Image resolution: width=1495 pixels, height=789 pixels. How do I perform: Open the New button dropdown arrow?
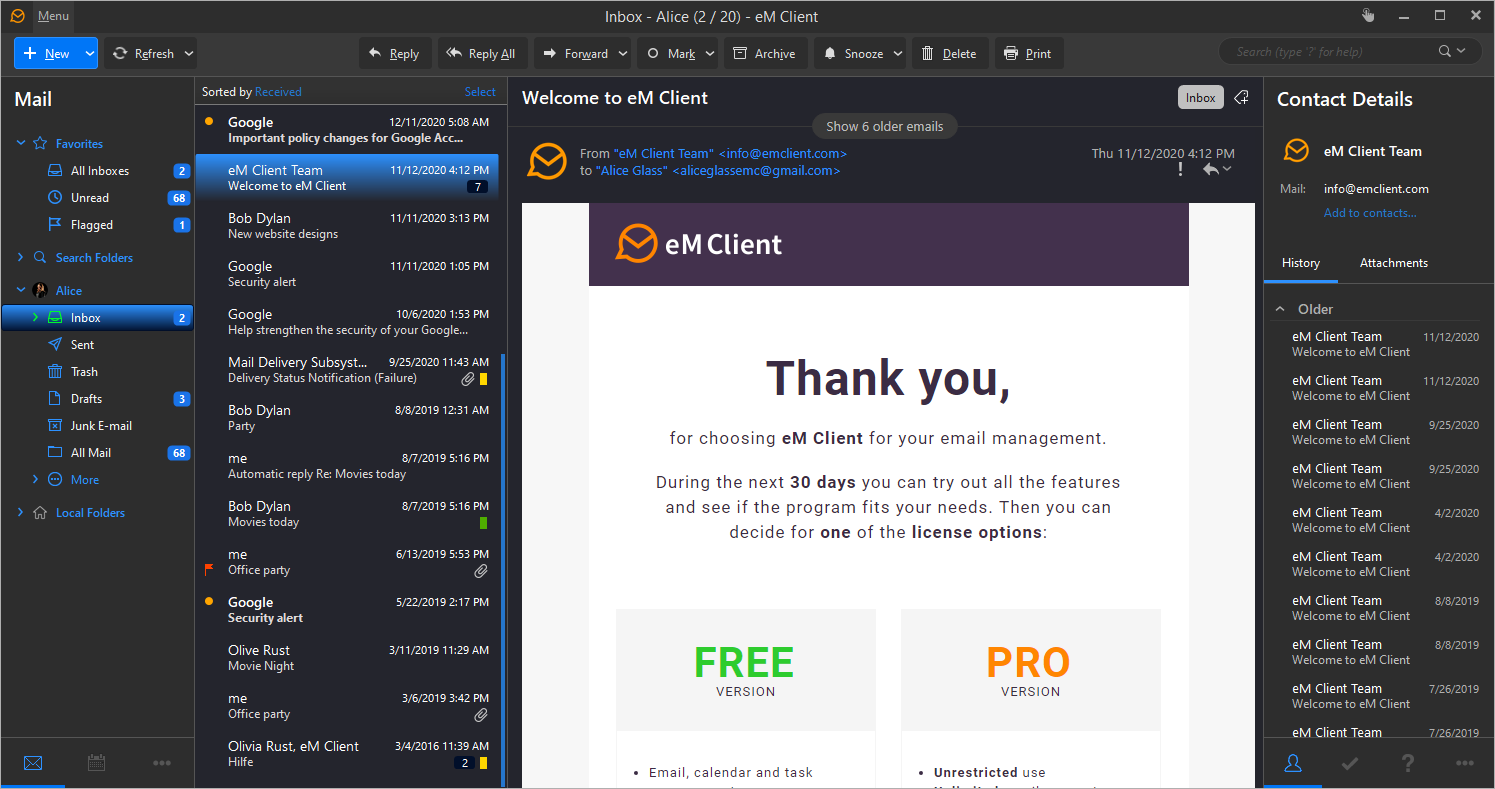click(x=89, y=54)
